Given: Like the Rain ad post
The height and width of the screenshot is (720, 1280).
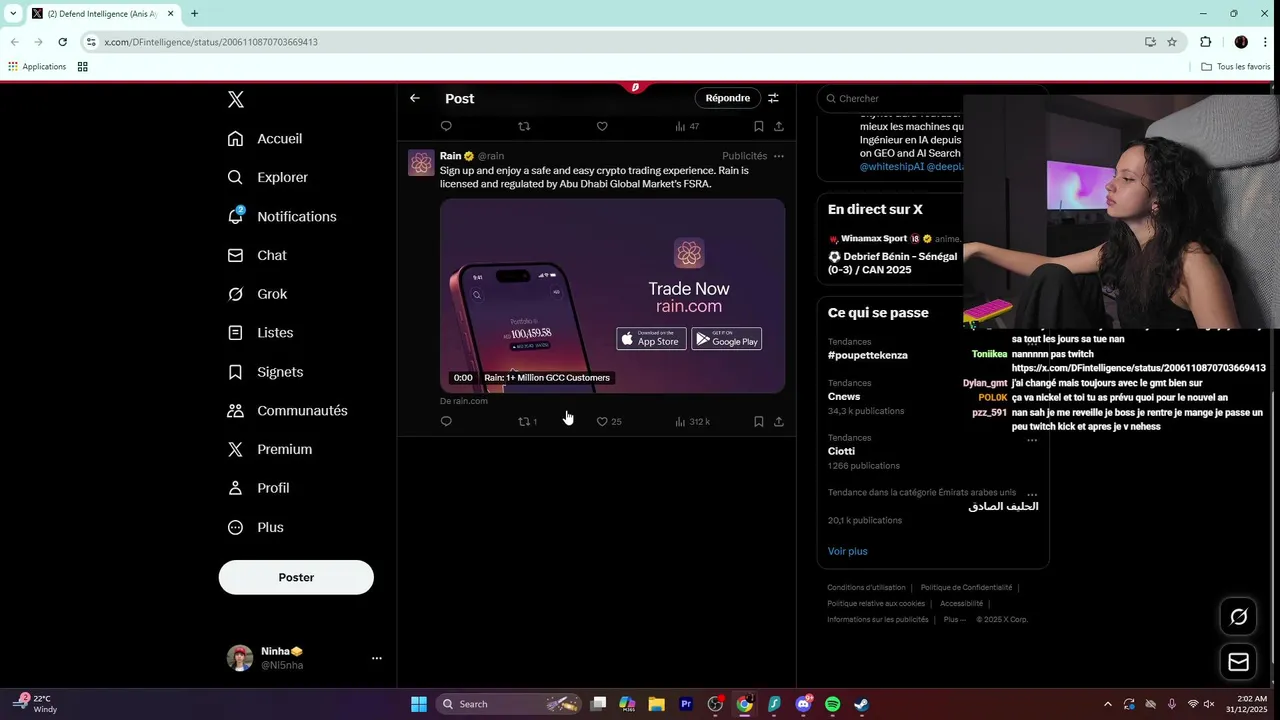Looking at the screenshot, I should pyautogui.click(x=608, y=421).
